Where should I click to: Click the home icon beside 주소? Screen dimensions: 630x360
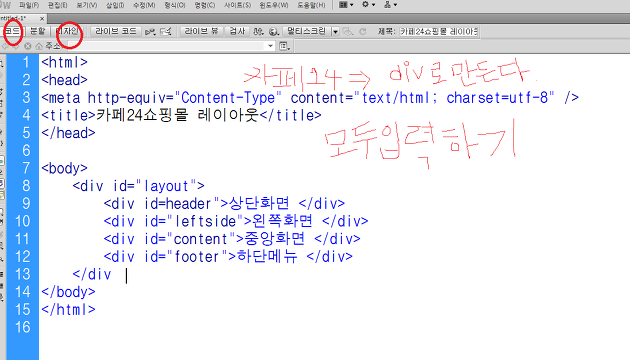click(x=39, y=46)
